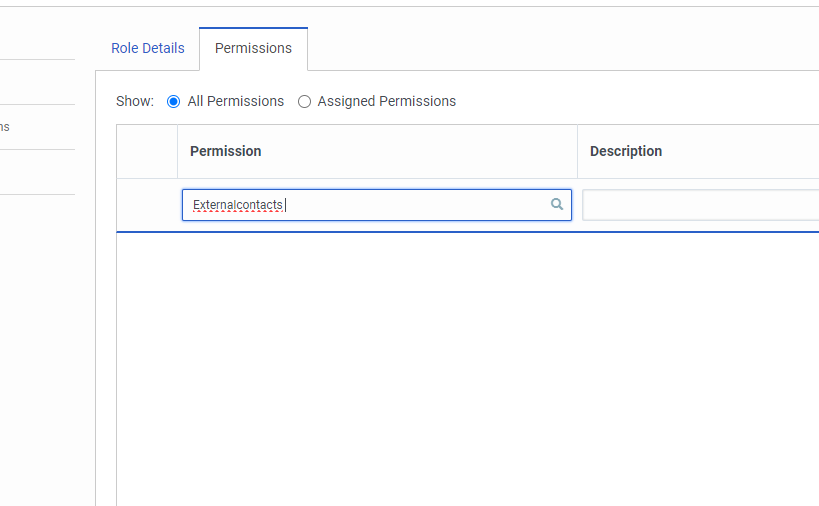Select the All Permissions radio button
This screenshot has height=506, width=819.
tap(173, 101)
